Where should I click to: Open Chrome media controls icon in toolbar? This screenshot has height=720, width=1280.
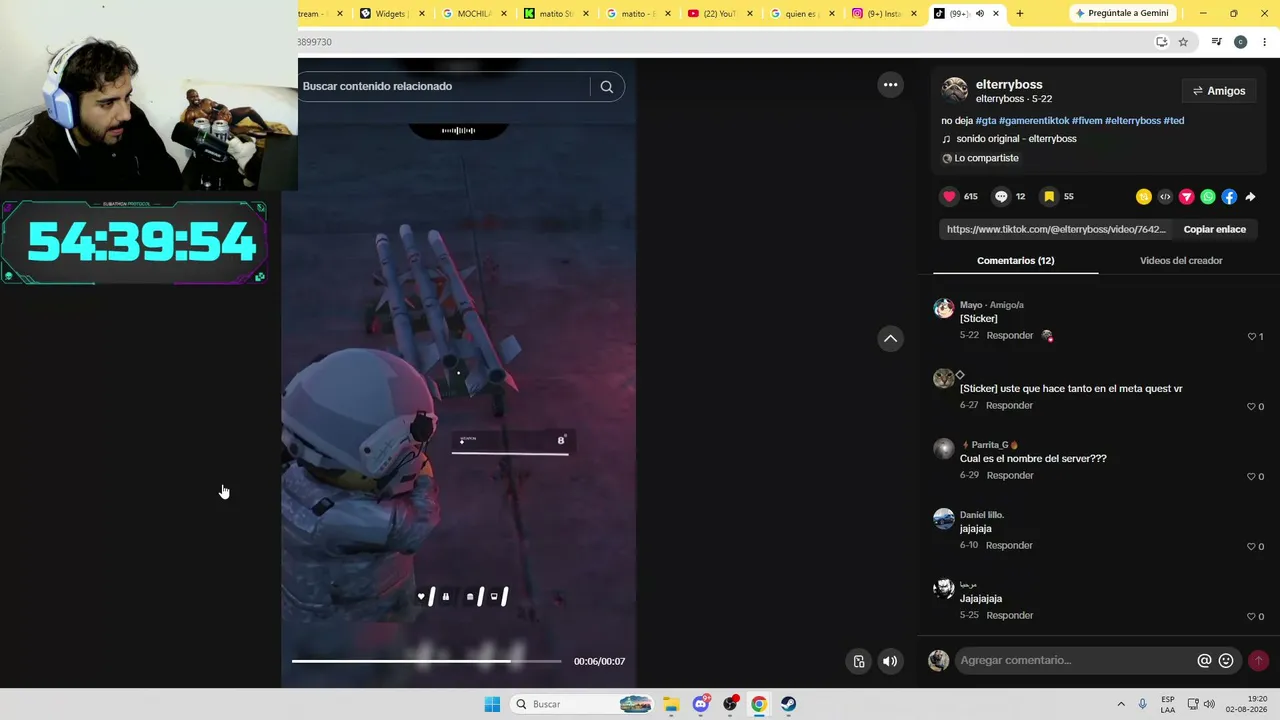point(1216,42)
